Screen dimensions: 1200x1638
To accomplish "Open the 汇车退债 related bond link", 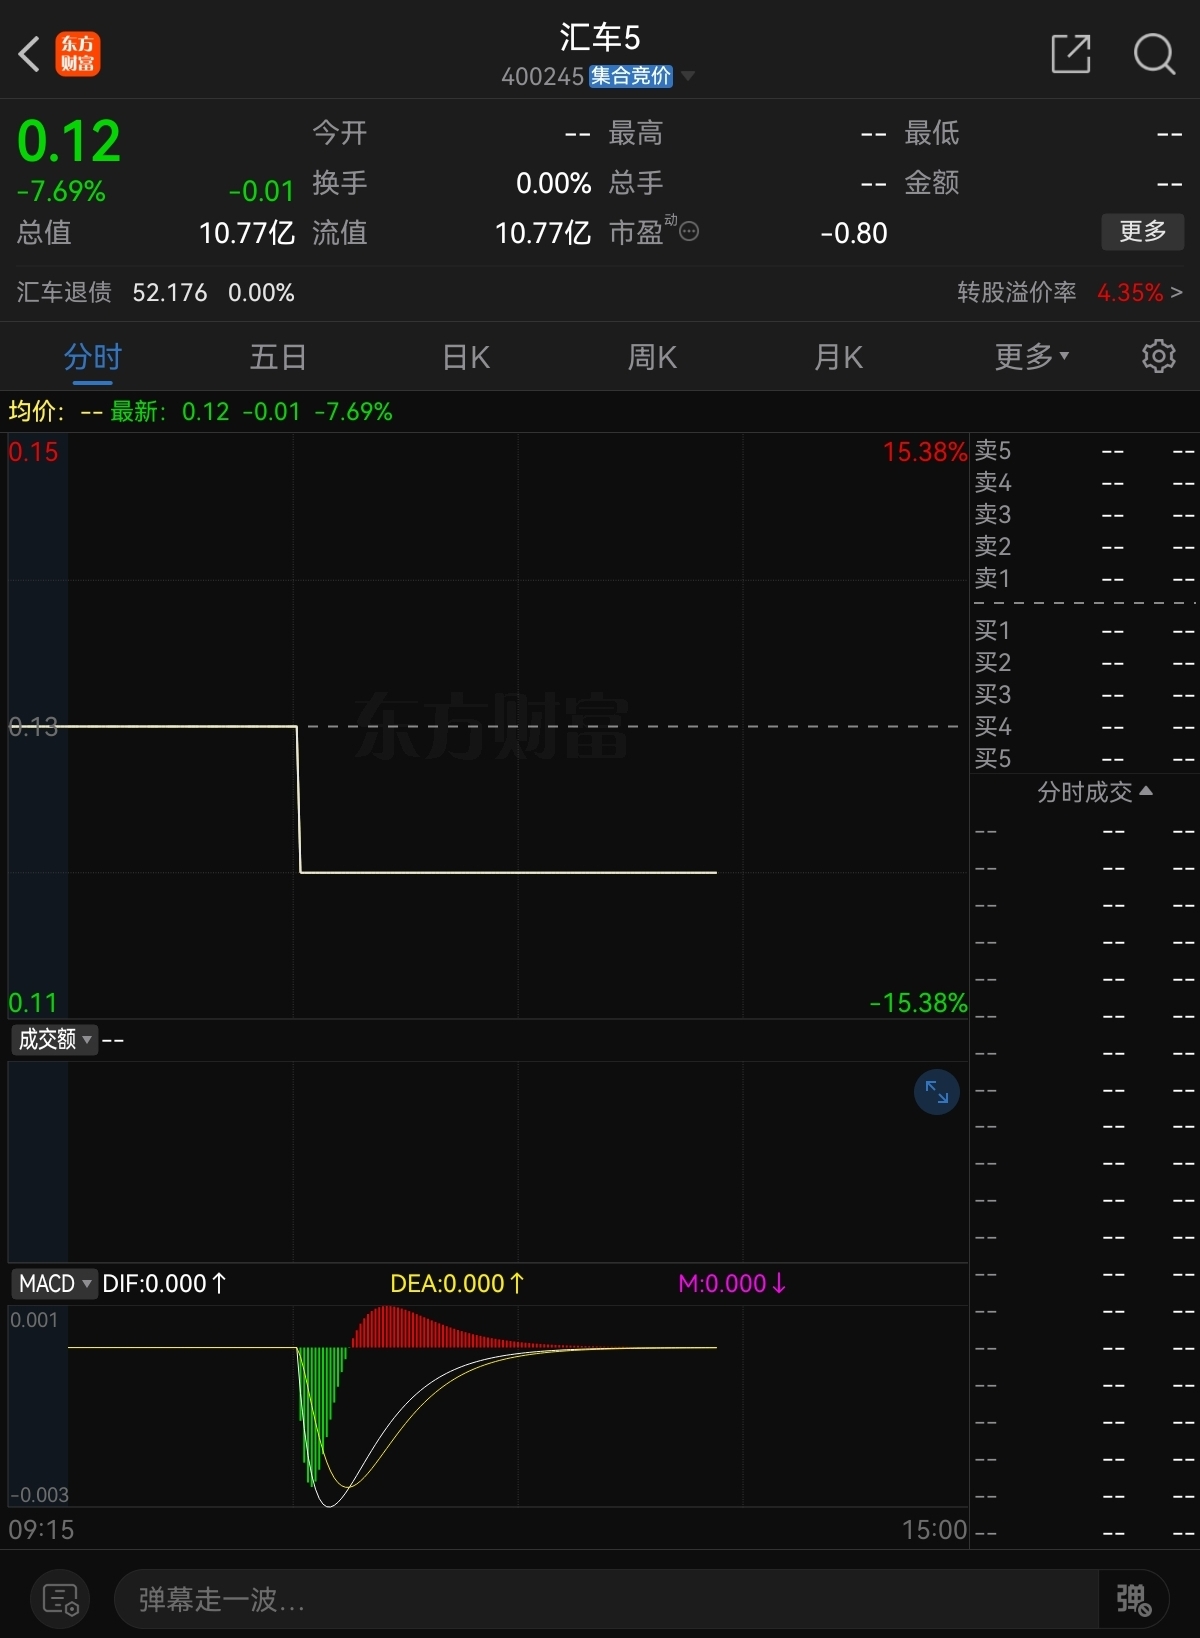I will click(x=64, y=293).
